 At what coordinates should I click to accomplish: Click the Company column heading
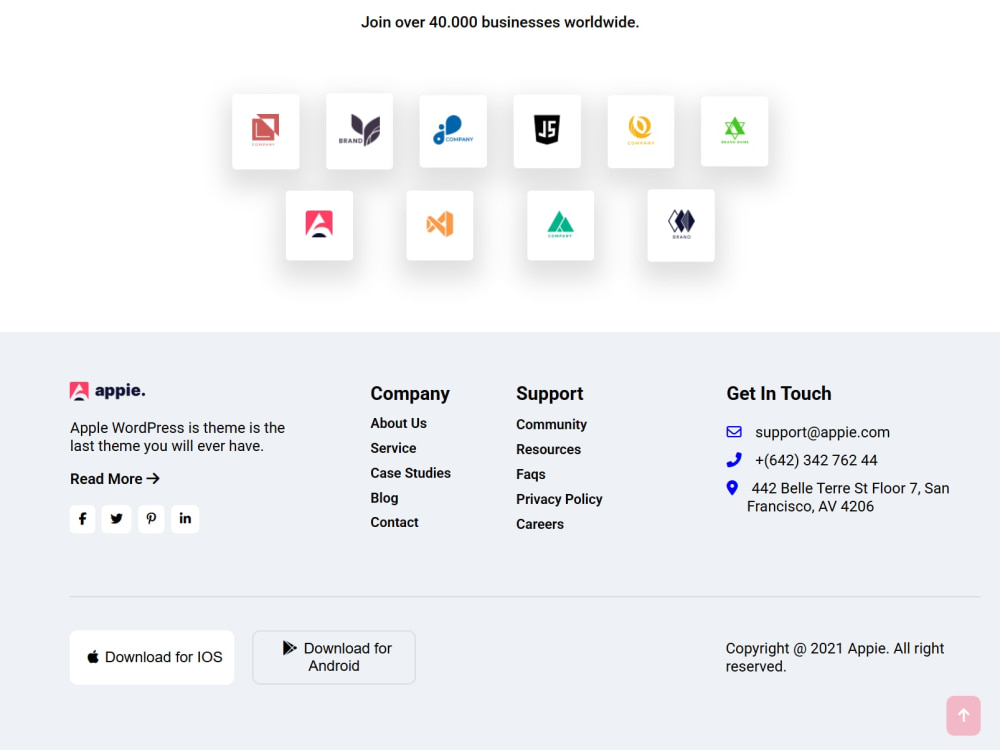[x=410, y=394]
